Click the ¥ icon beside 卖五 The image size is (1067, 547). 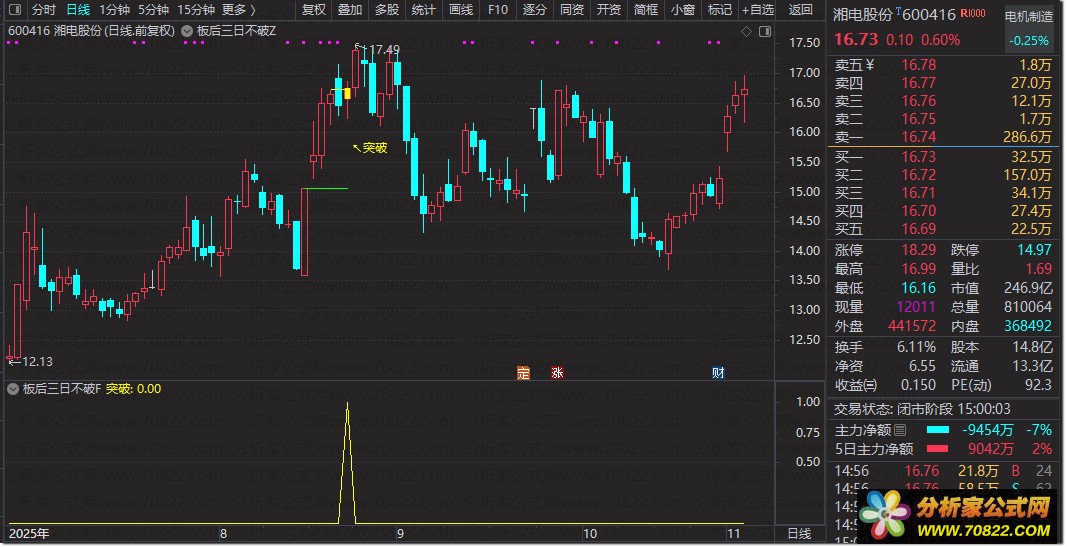870,65
